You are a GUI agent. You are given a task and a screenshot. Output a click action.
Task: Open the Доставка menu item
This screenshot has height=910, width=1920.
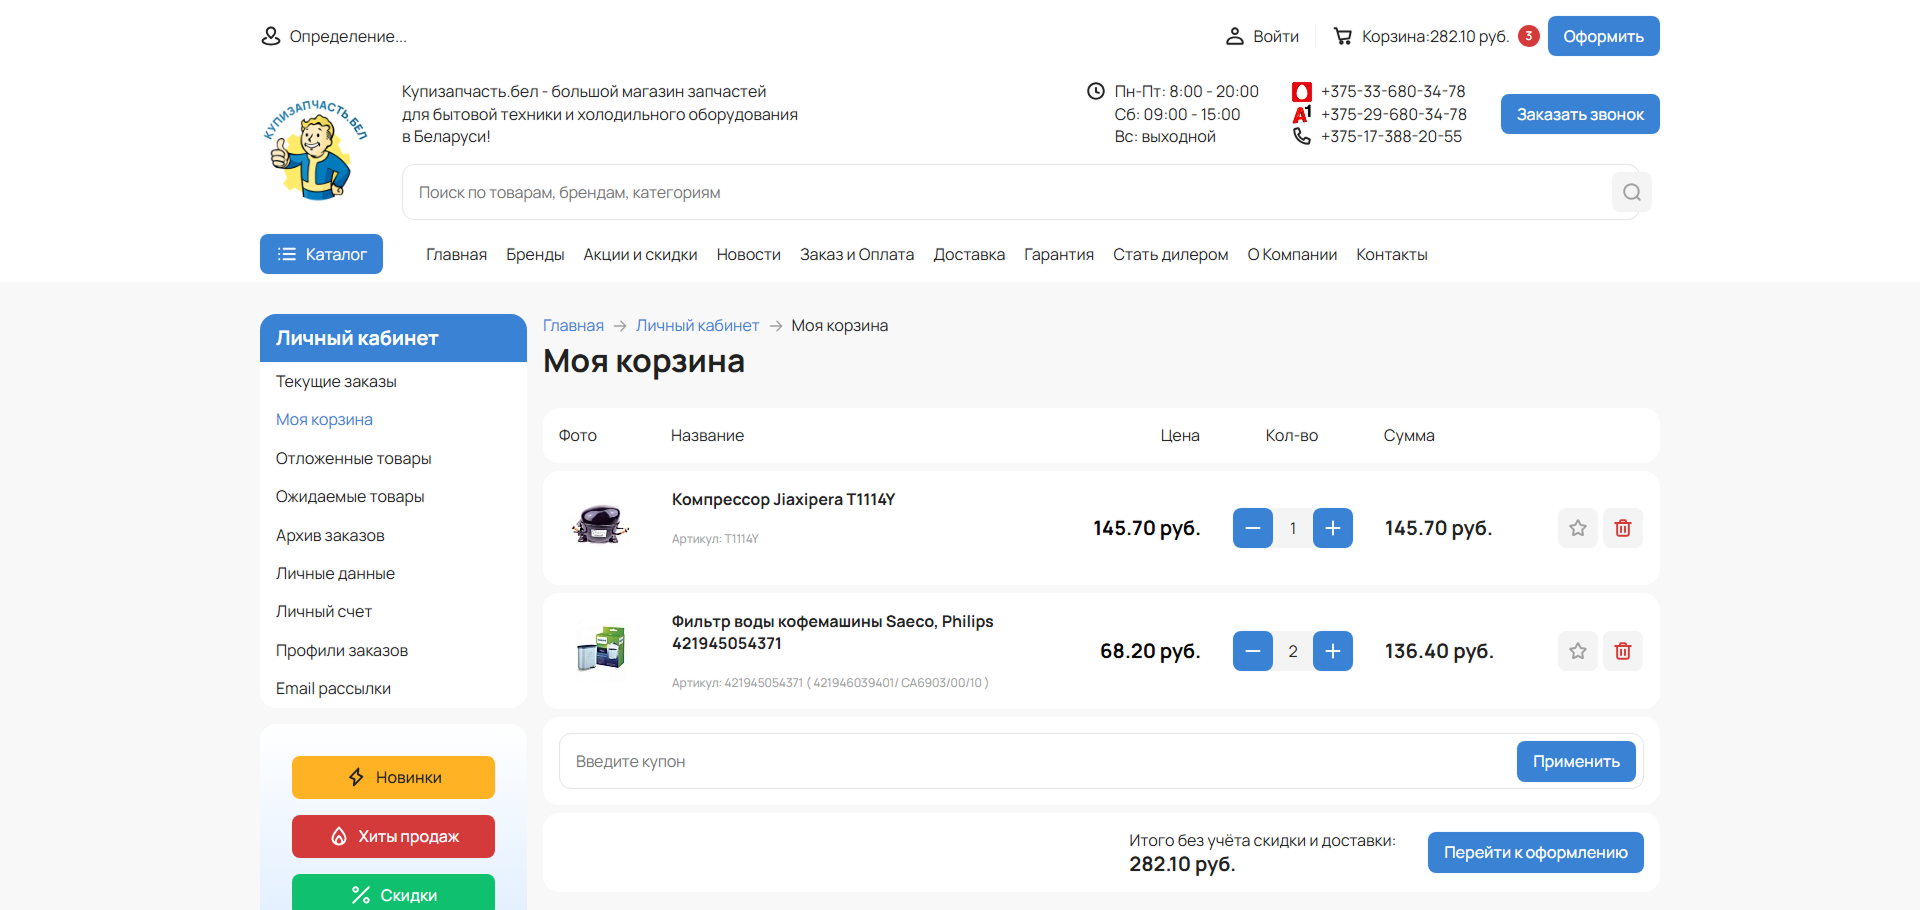tap(969, 254)
